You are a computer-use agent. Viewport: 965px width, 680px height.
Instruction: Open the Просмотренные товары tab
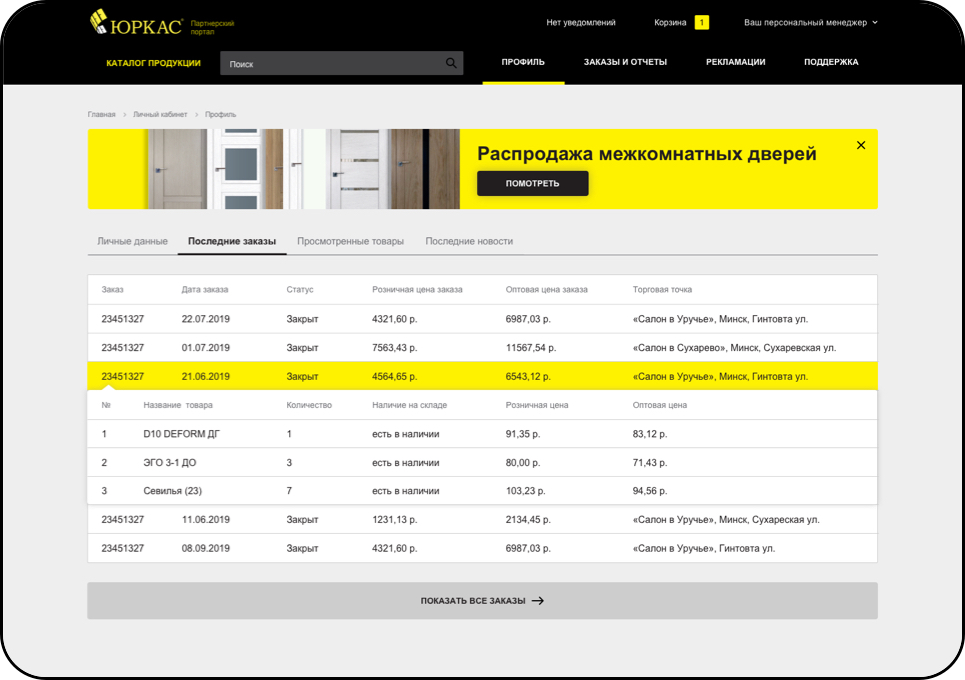(350, 241)
